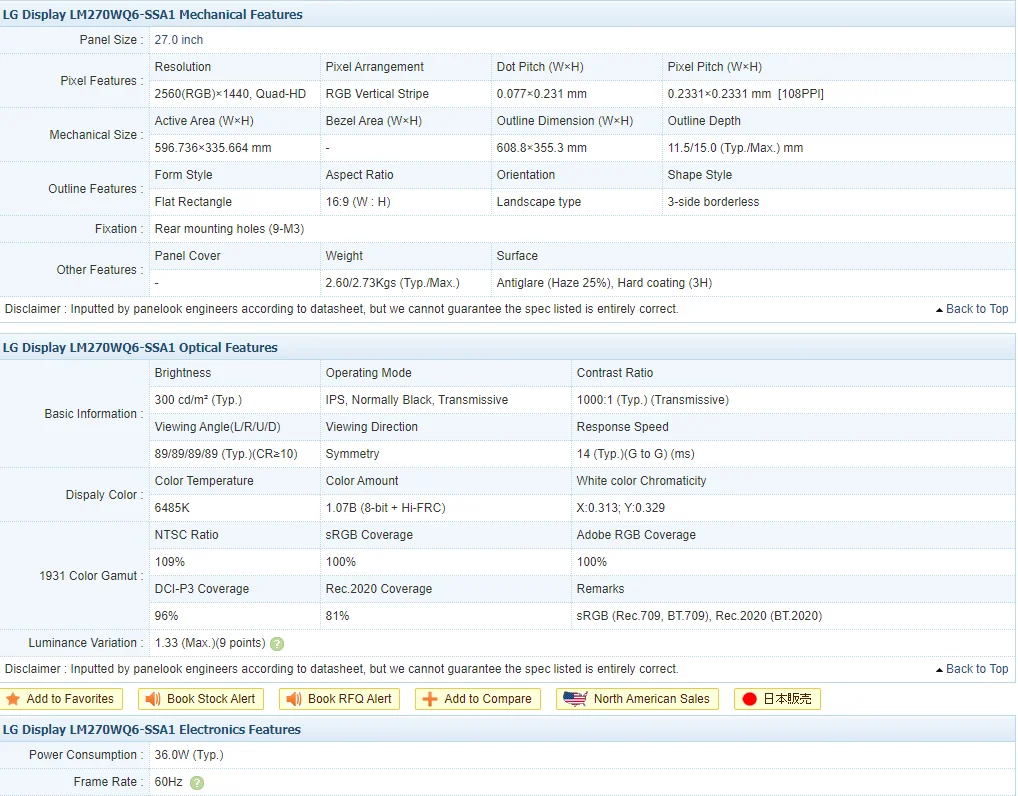Click the 60Hz frame rate value
1018x796 pixels.
(x=168, y=782)
